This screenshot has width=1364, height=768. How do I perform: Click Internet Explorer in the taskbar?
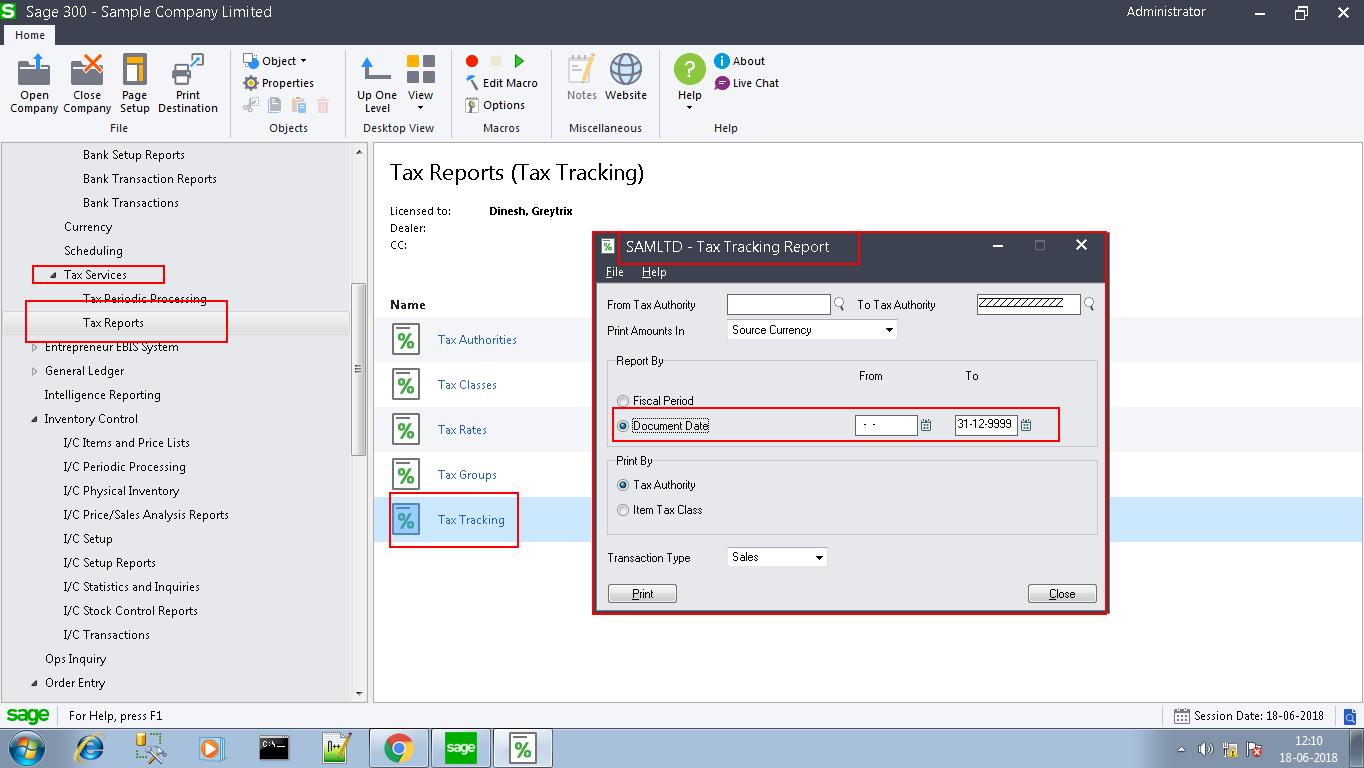click(x=91, y=748)
